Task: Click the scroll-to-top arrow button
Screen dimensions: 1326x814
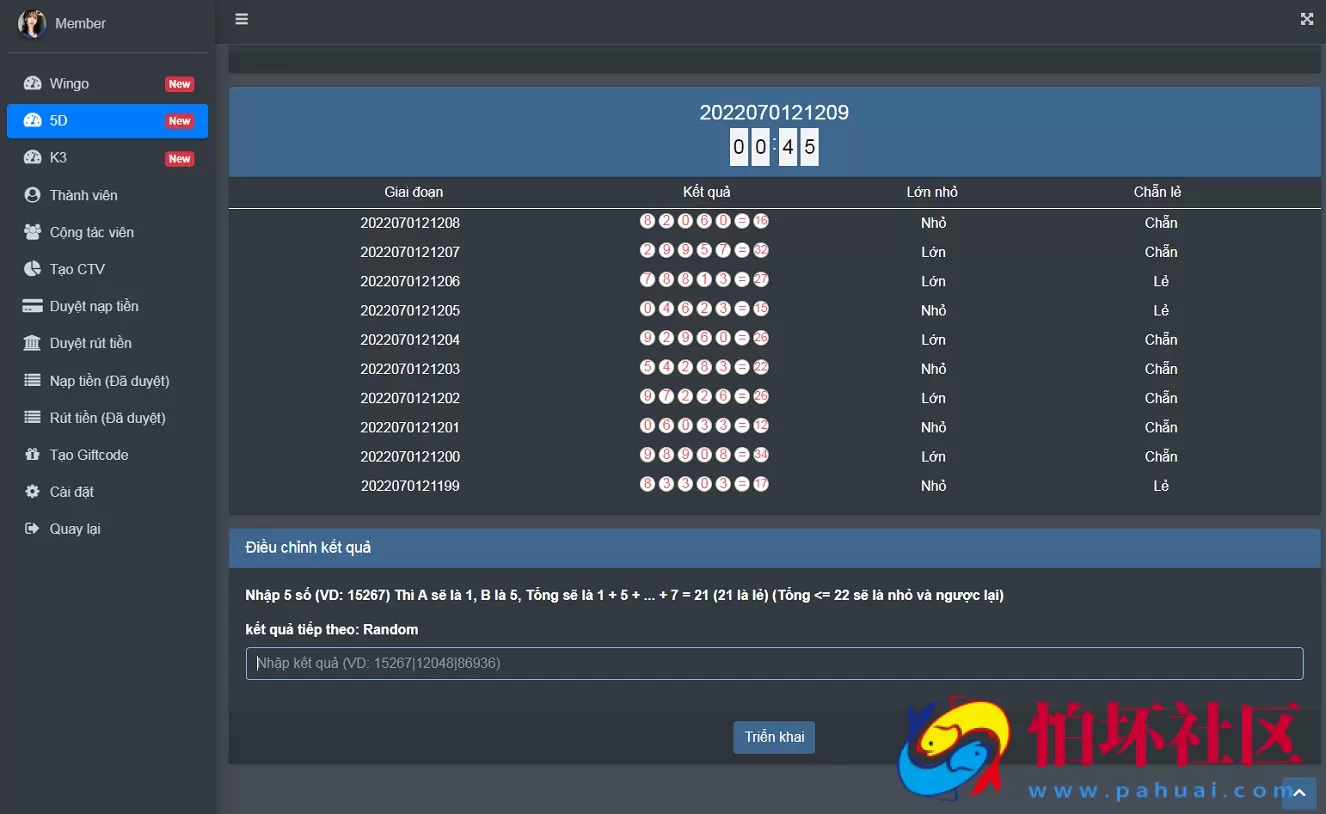Action: pyautogui.click(x=1299, y=793)
